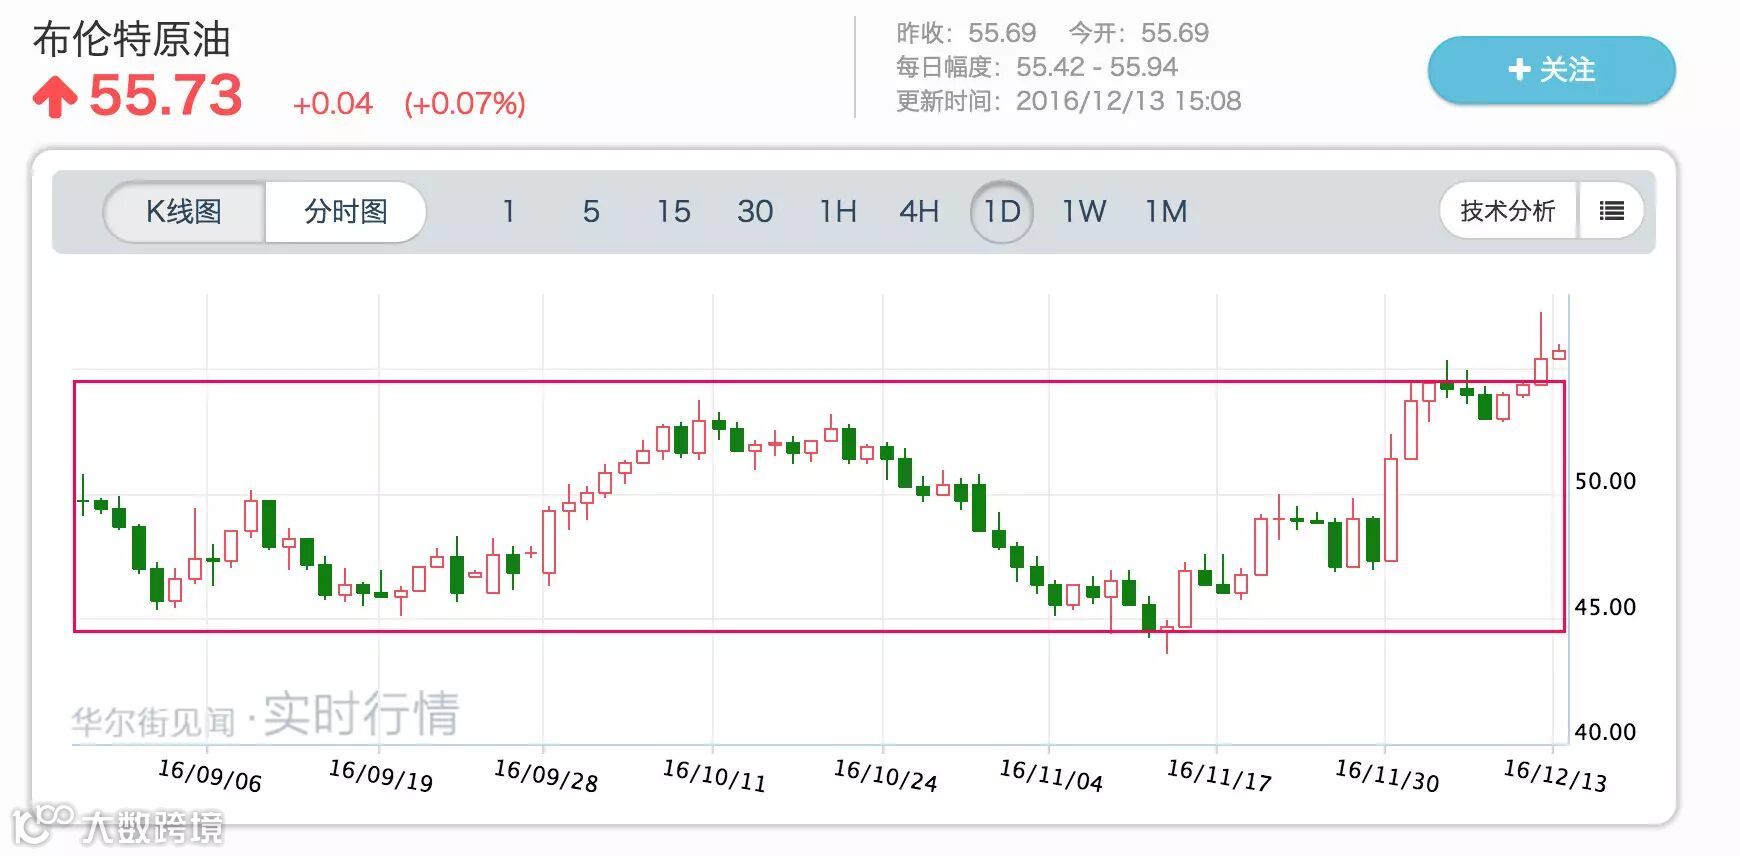Screen dimensions: 1740x856
Task: Click the red up-arrow price indicator
Action: click(x=55, y=97)
